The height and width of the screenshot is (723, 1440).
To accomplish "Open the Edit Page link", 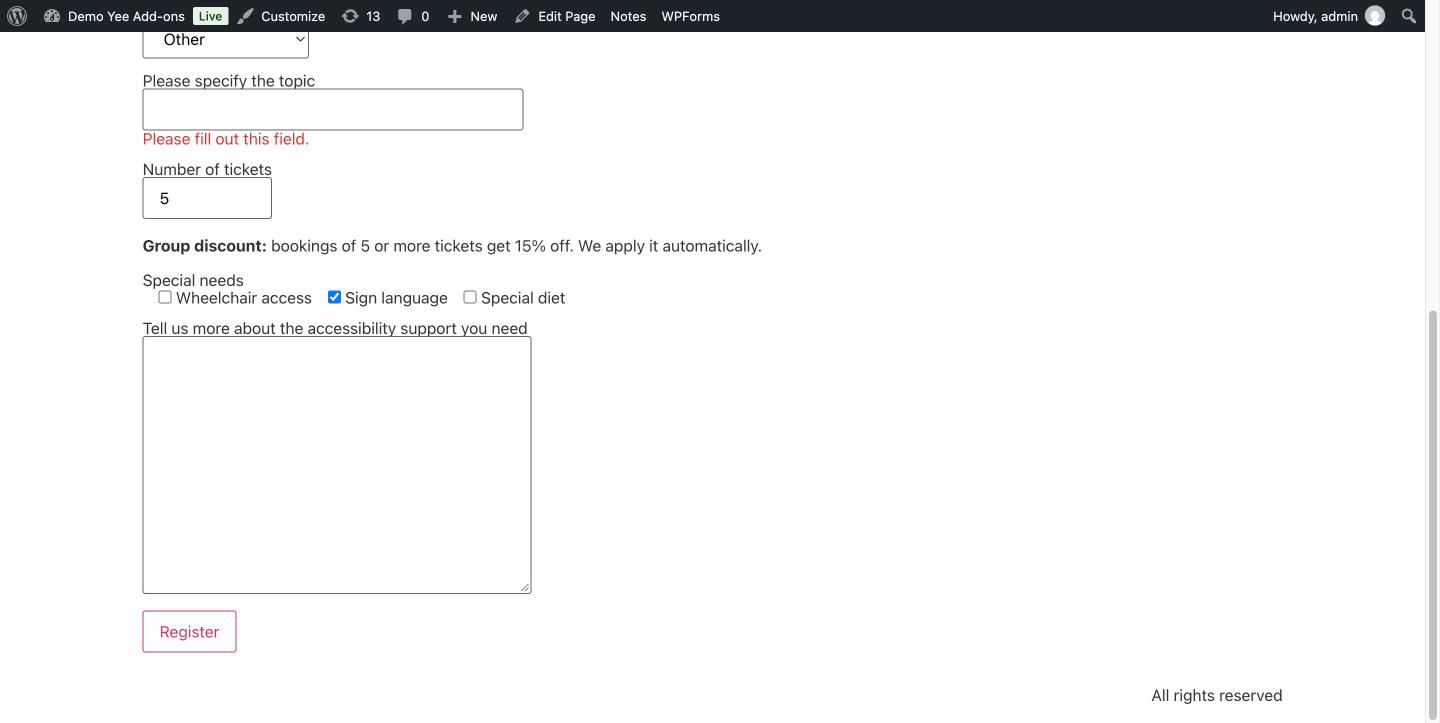I will click(x=566, y=16).
